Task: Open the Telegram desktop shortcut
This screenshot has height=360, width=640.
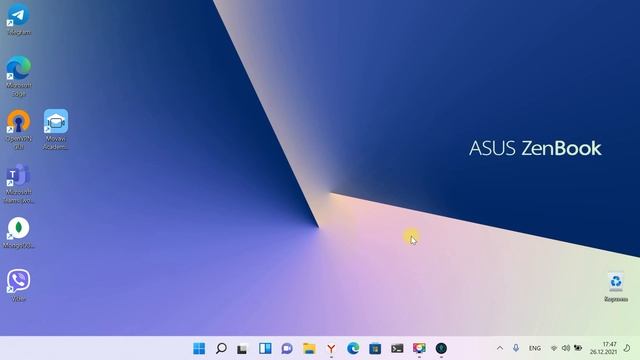Action: tap(18, 19)
